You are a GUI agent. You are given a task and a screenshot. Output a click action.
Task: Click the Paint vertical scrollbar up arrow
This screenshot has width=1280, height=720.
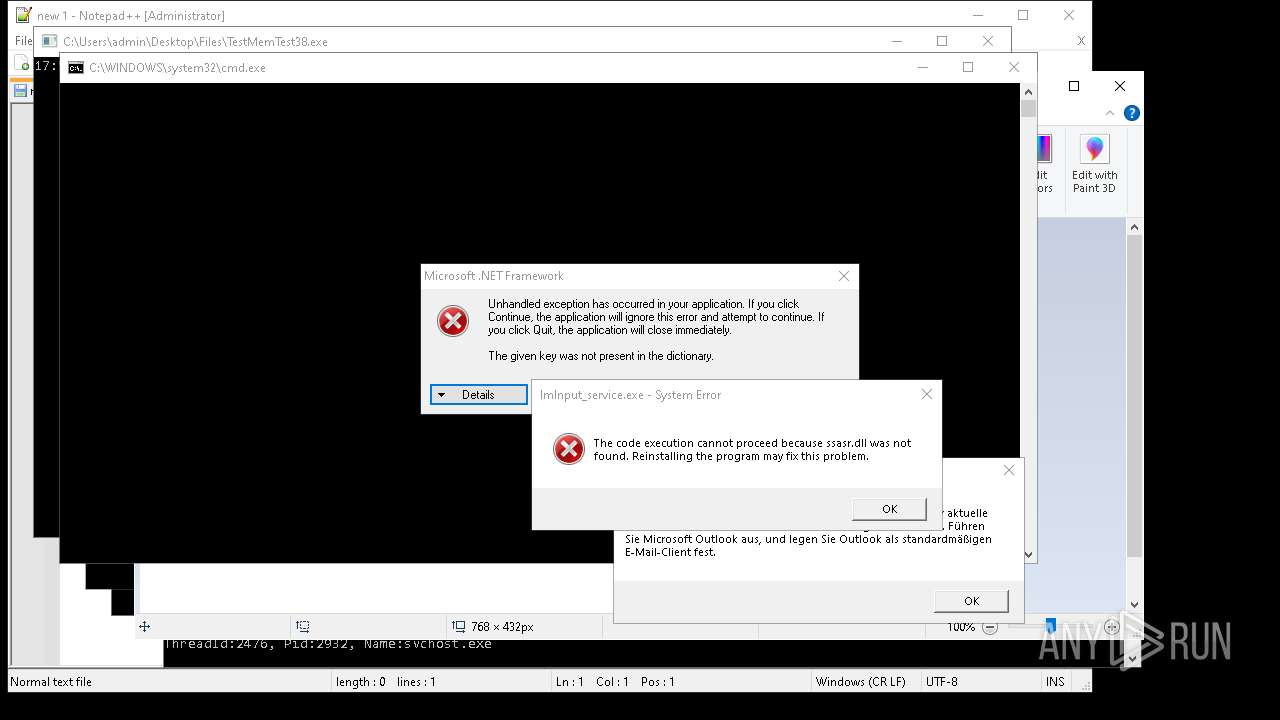click(1134, 228)
